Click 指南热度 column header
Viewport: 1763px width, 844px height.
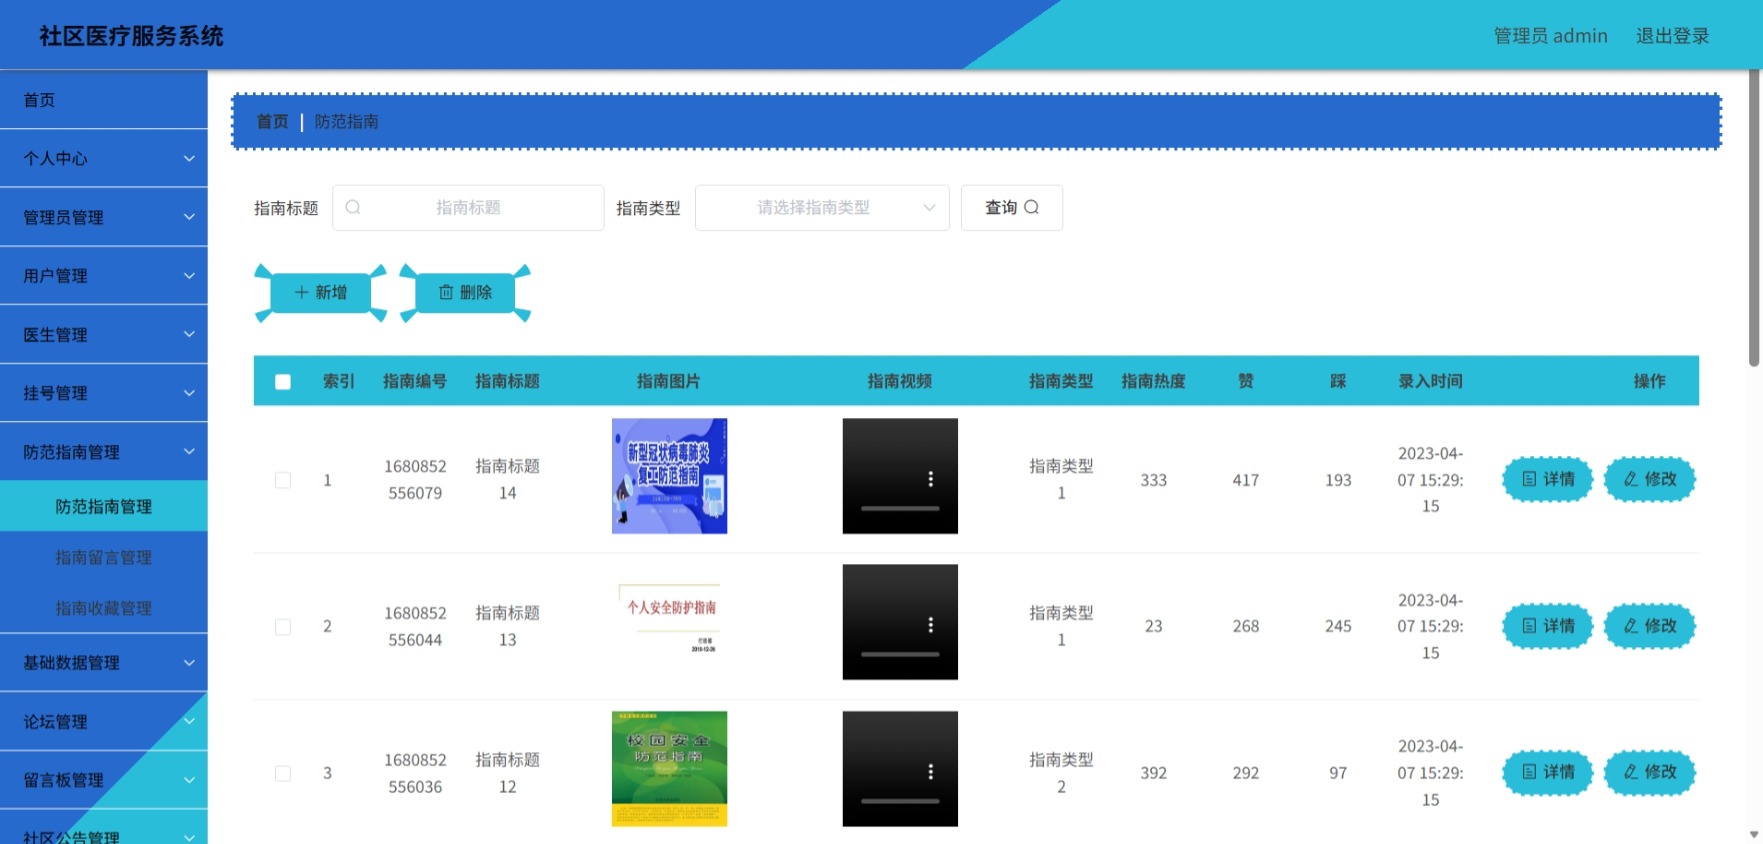click(1153, 381)
